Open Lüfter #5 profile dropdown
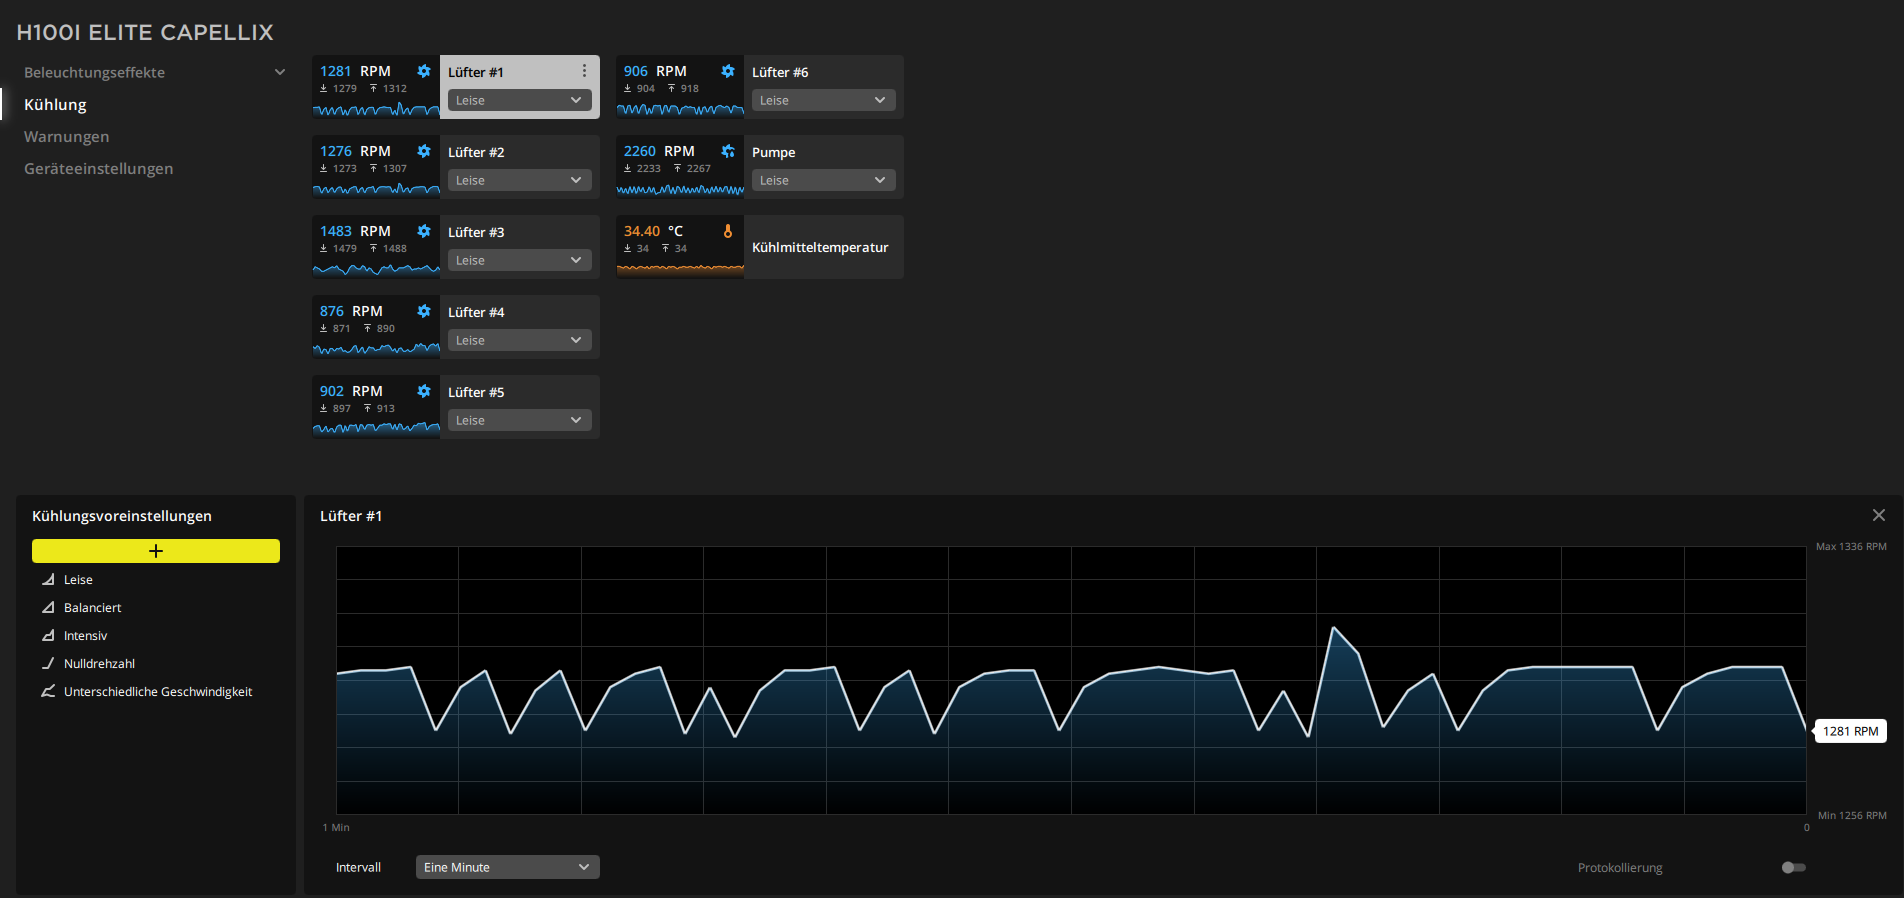This screenshot has height=898, width=1904. (520, 420)
